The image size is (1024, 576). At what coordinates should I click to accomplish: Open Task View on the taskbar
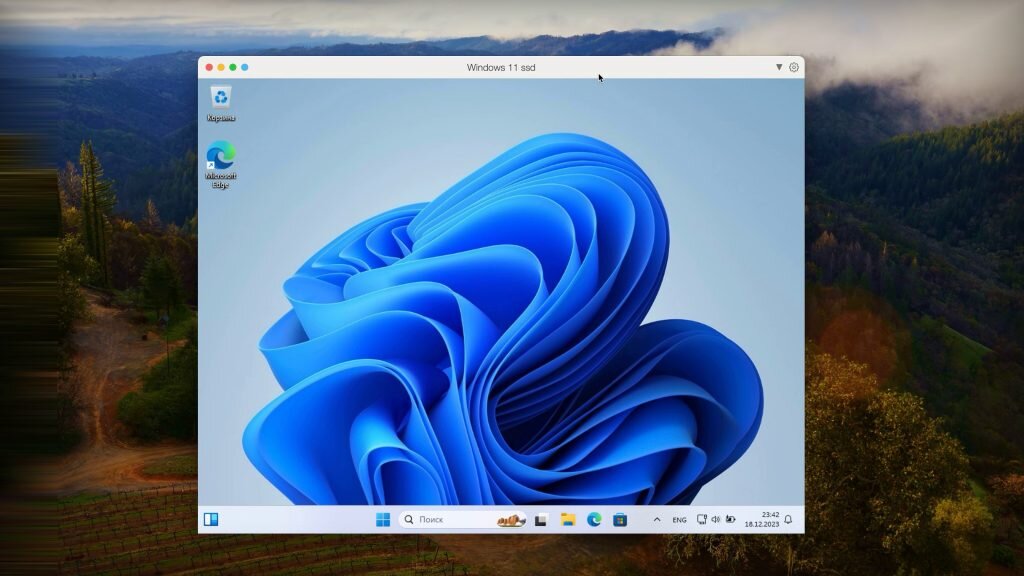[x=541, y=520]
